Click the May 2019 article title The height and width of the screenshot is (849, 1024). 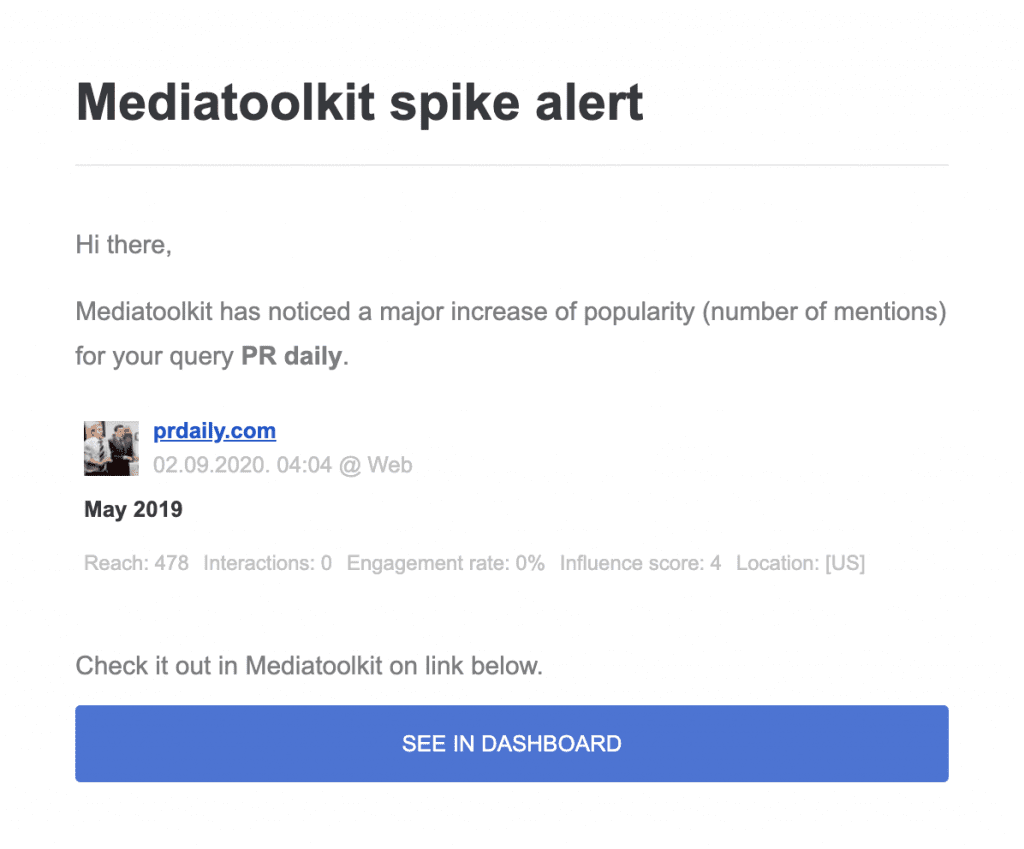pos(132,509)
